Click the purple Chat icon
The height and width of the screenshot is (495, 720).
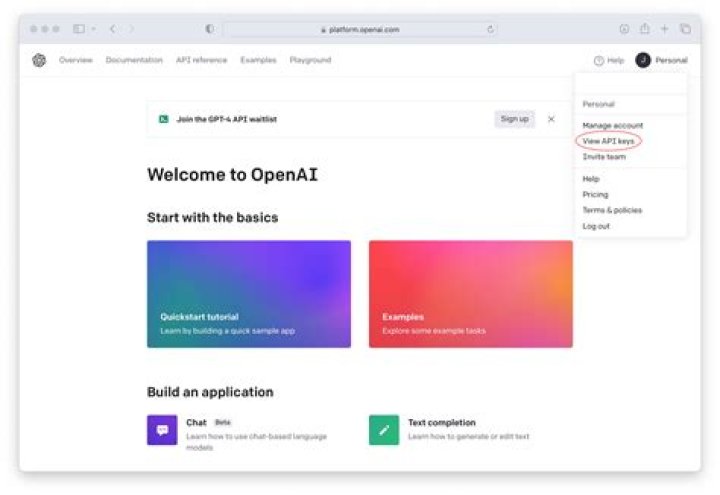point(162,430)
